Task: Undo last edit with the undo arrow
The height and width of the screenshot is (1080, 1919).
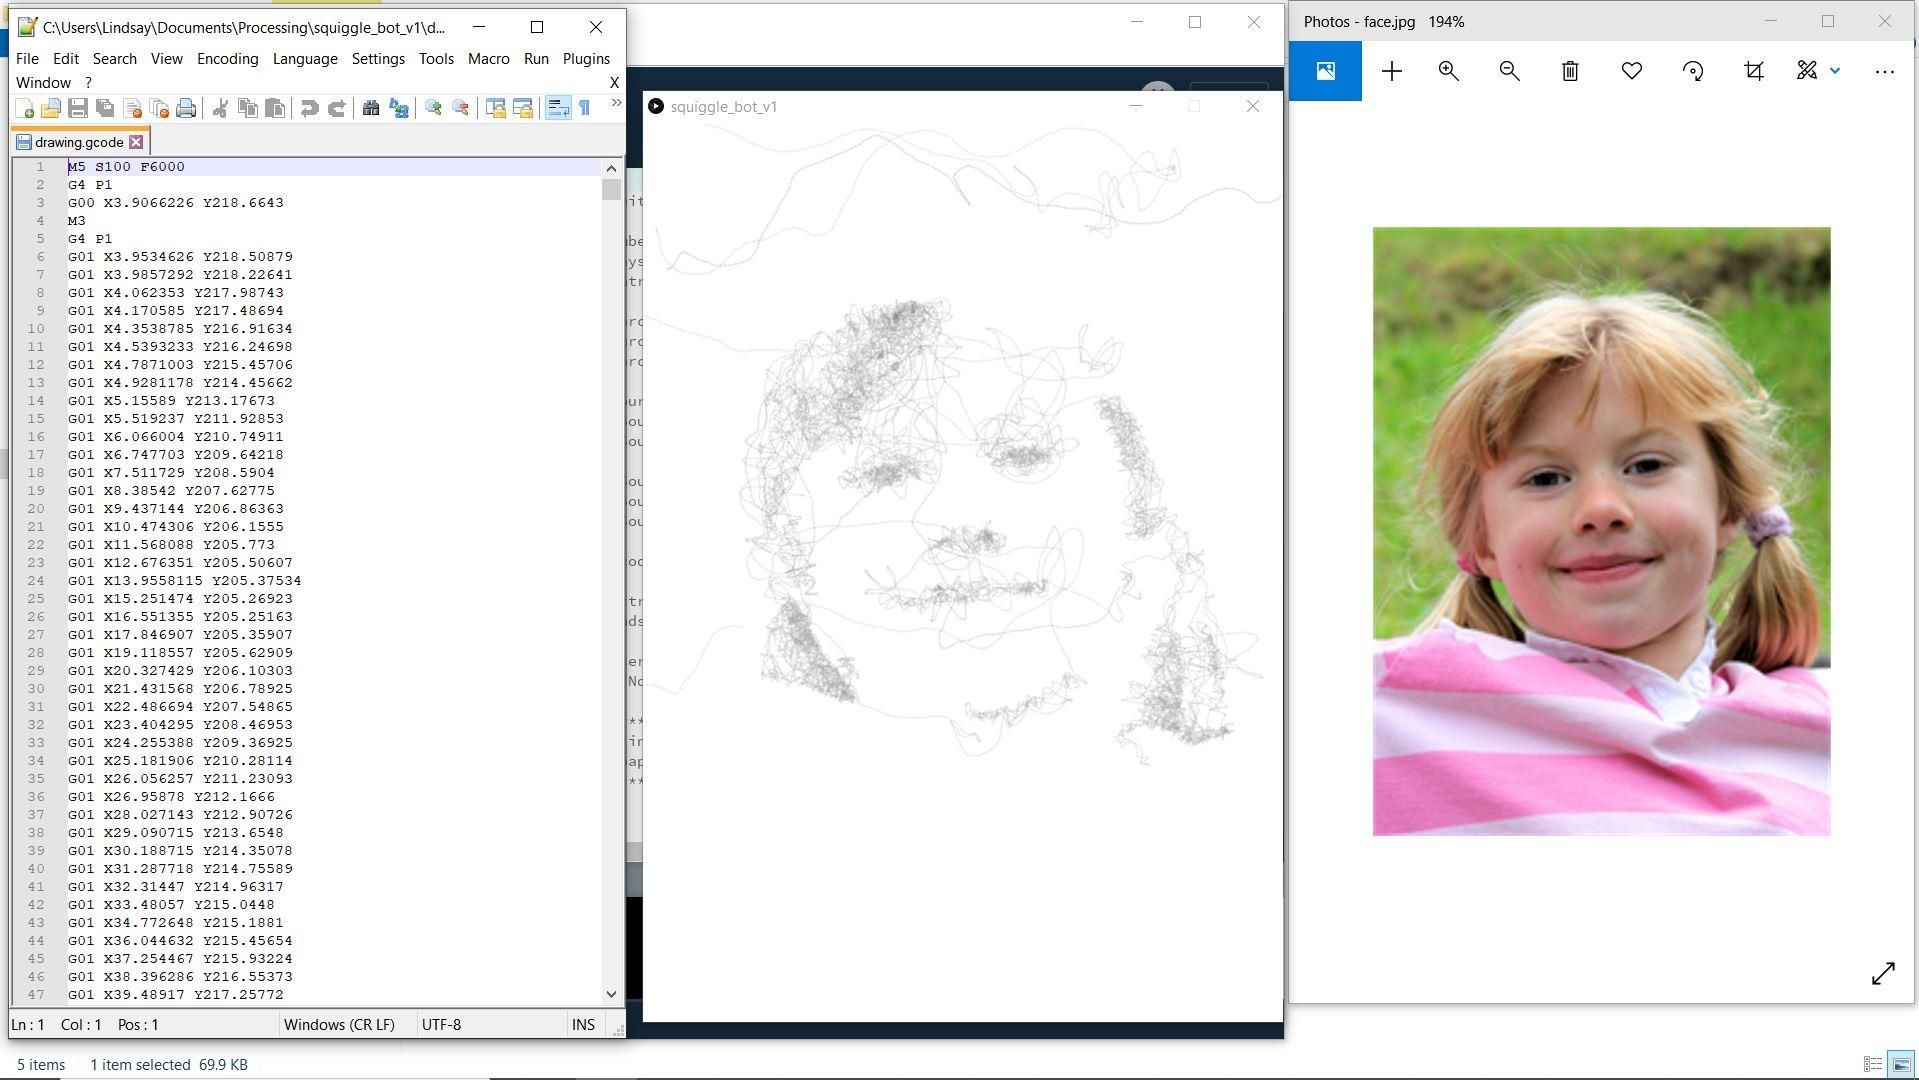Action: pos(311,107)
